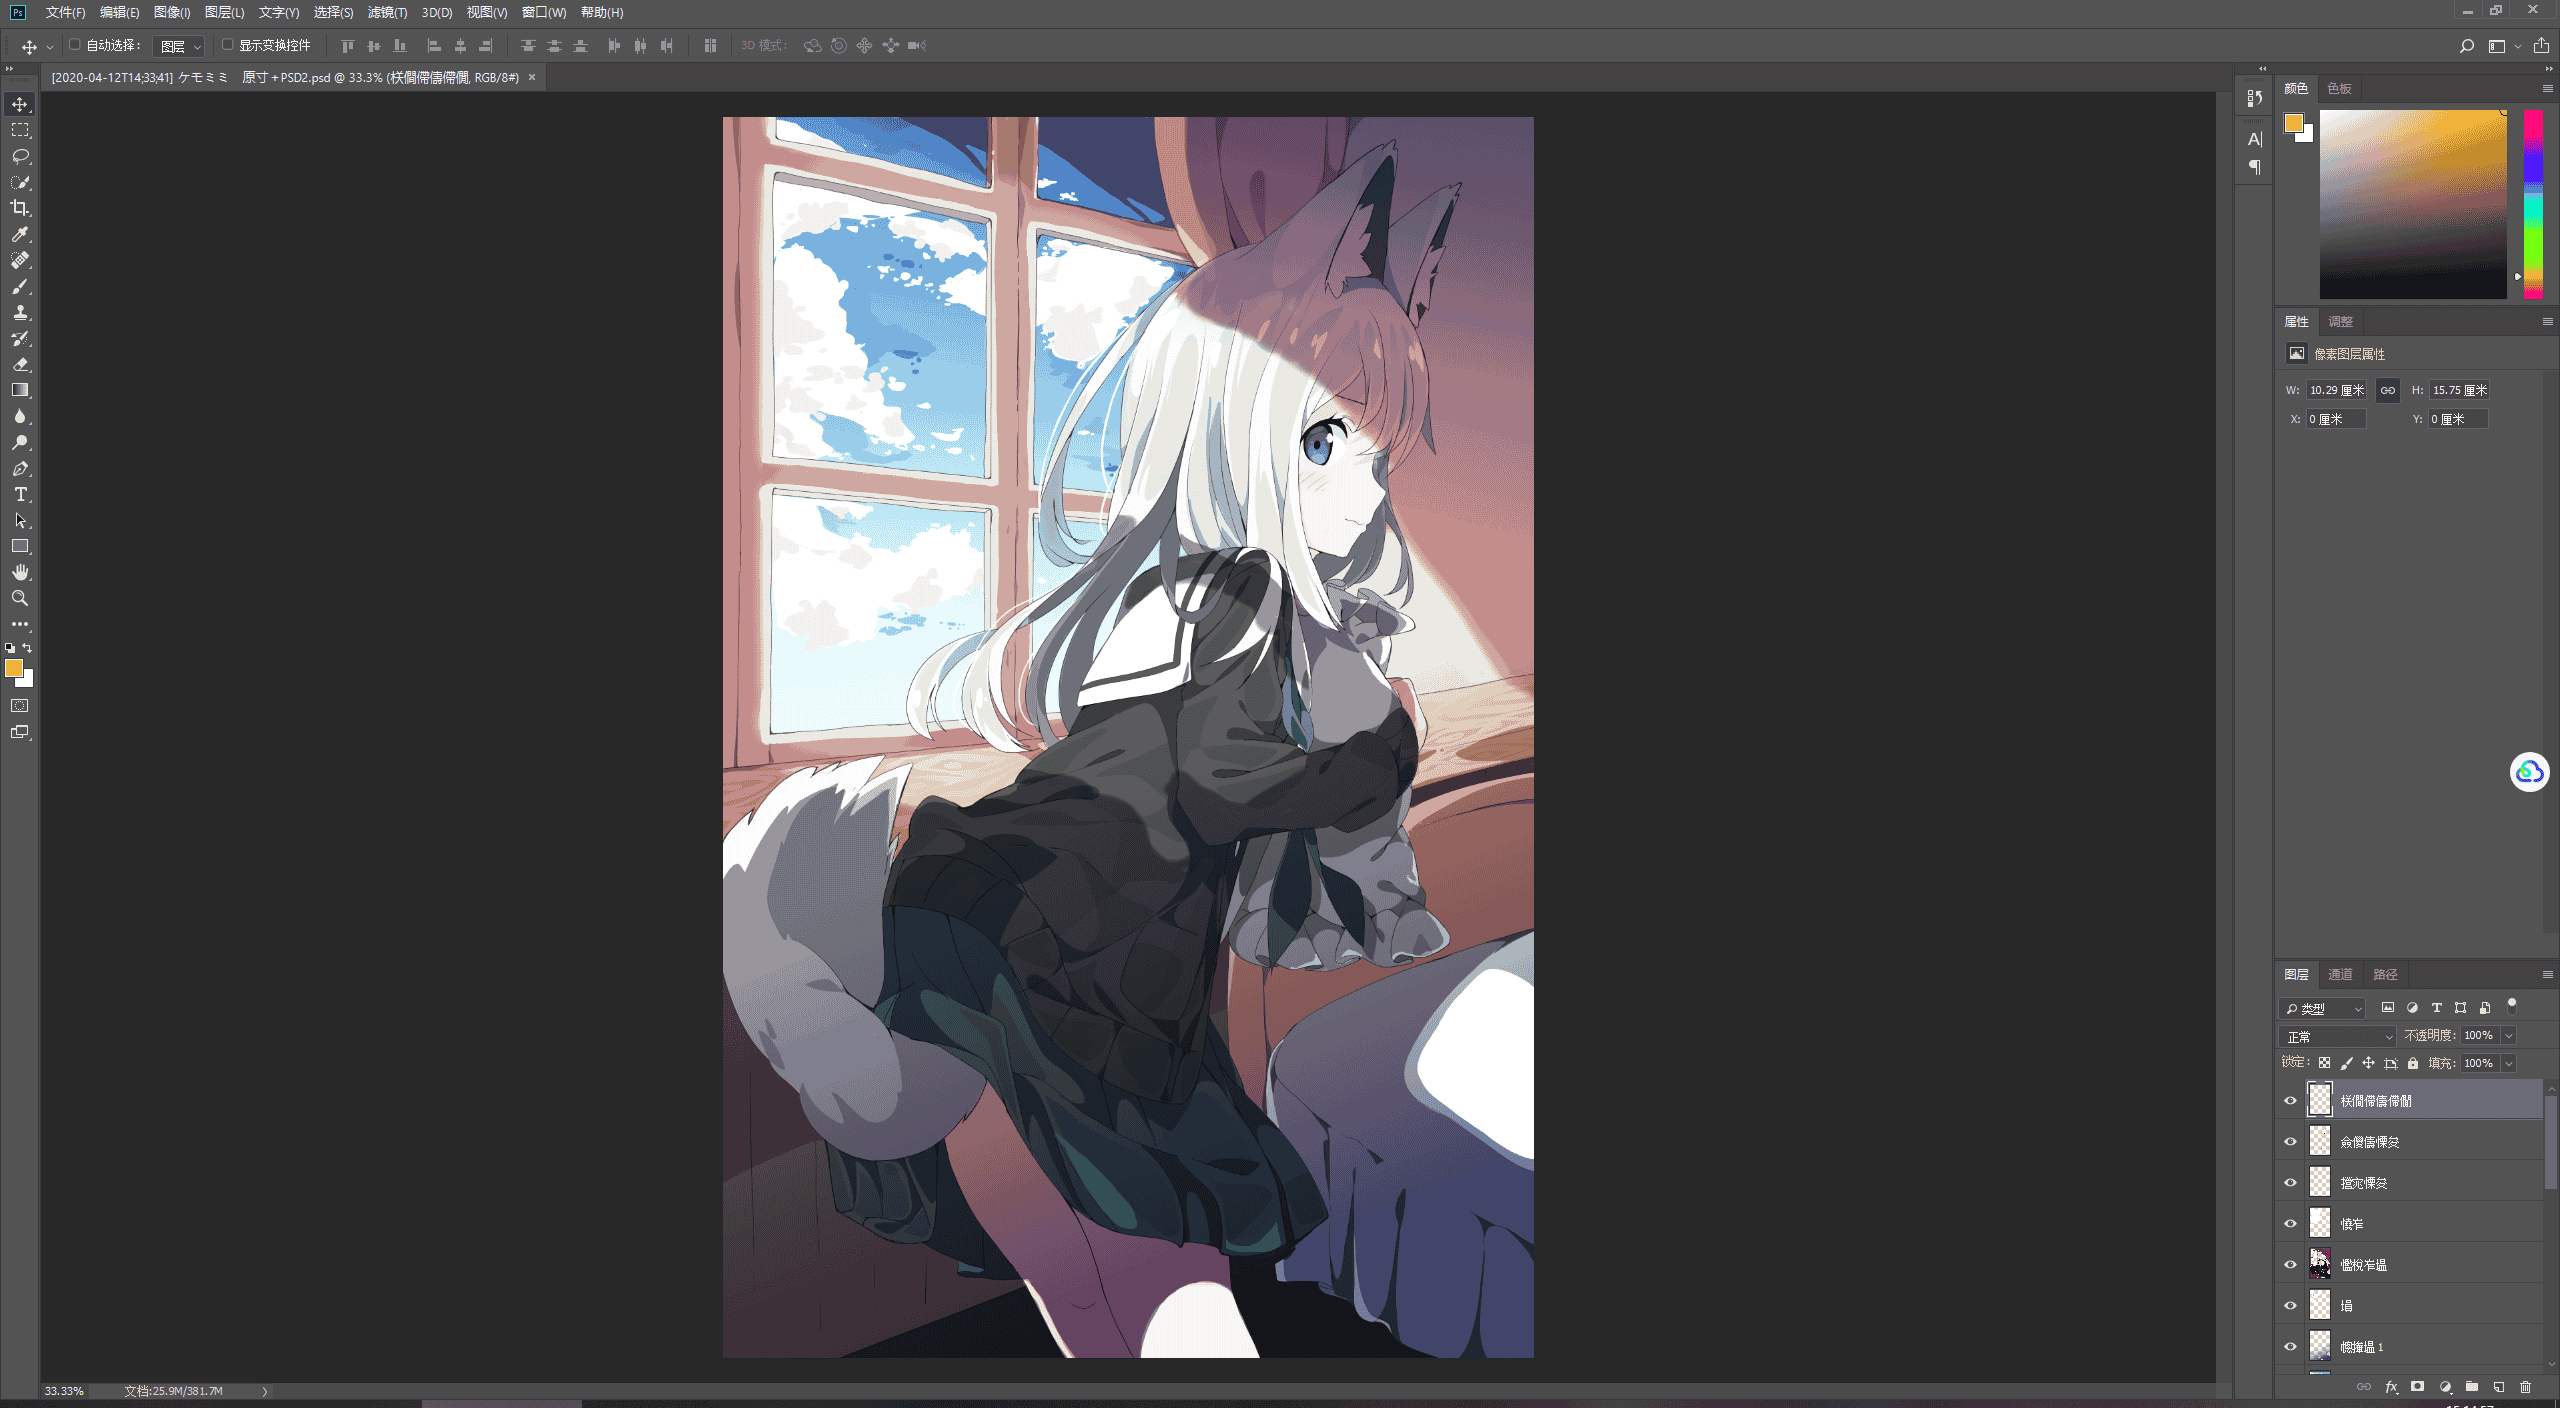Click the layer style fx icon
The width and height of the screenshot is (2560, 1408).
(x=2391, y=1387)
